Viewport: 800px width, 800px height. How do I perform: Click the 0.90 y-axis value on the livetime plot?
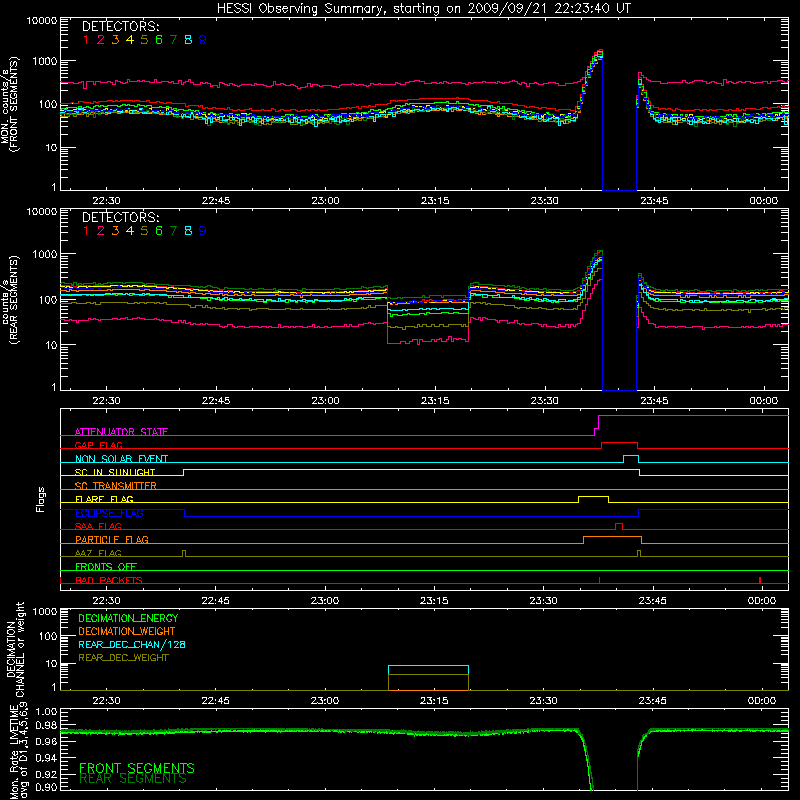(46, 787)
